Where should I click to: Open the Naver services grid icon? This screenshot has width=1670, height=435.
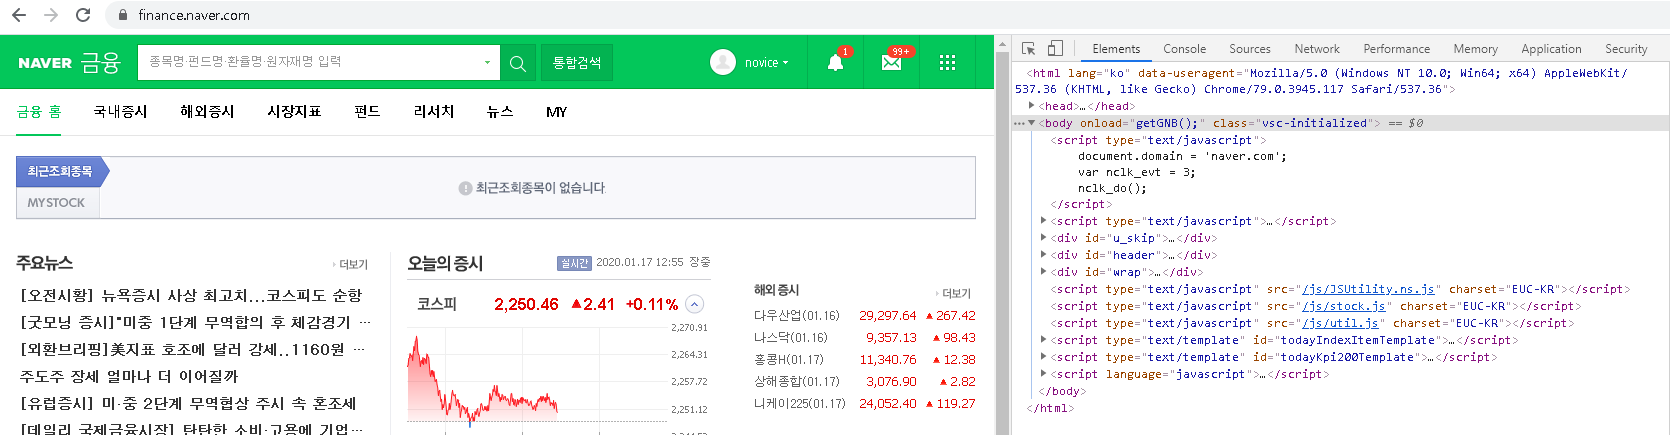tap(947, 63)
